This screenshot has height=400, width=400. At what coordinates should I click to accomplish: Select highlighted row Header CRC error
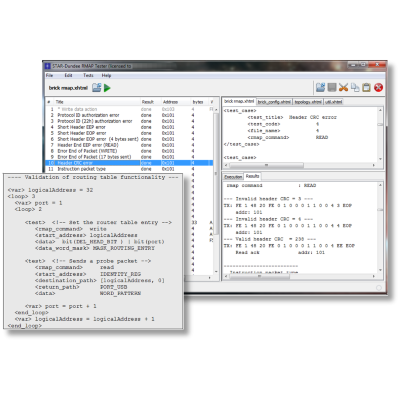tap(129, 163)
